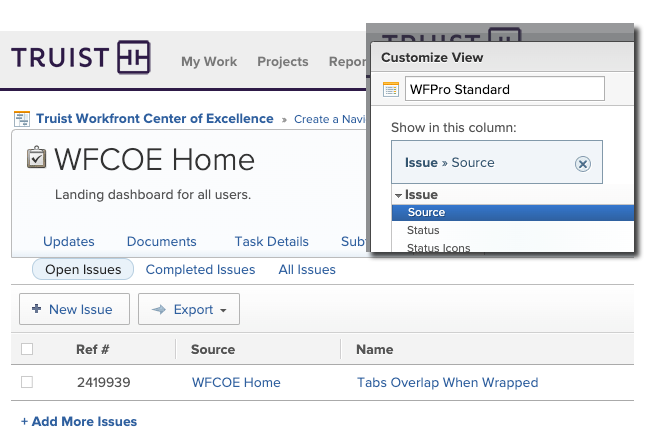Open the Export dropdown

(188, 310)
